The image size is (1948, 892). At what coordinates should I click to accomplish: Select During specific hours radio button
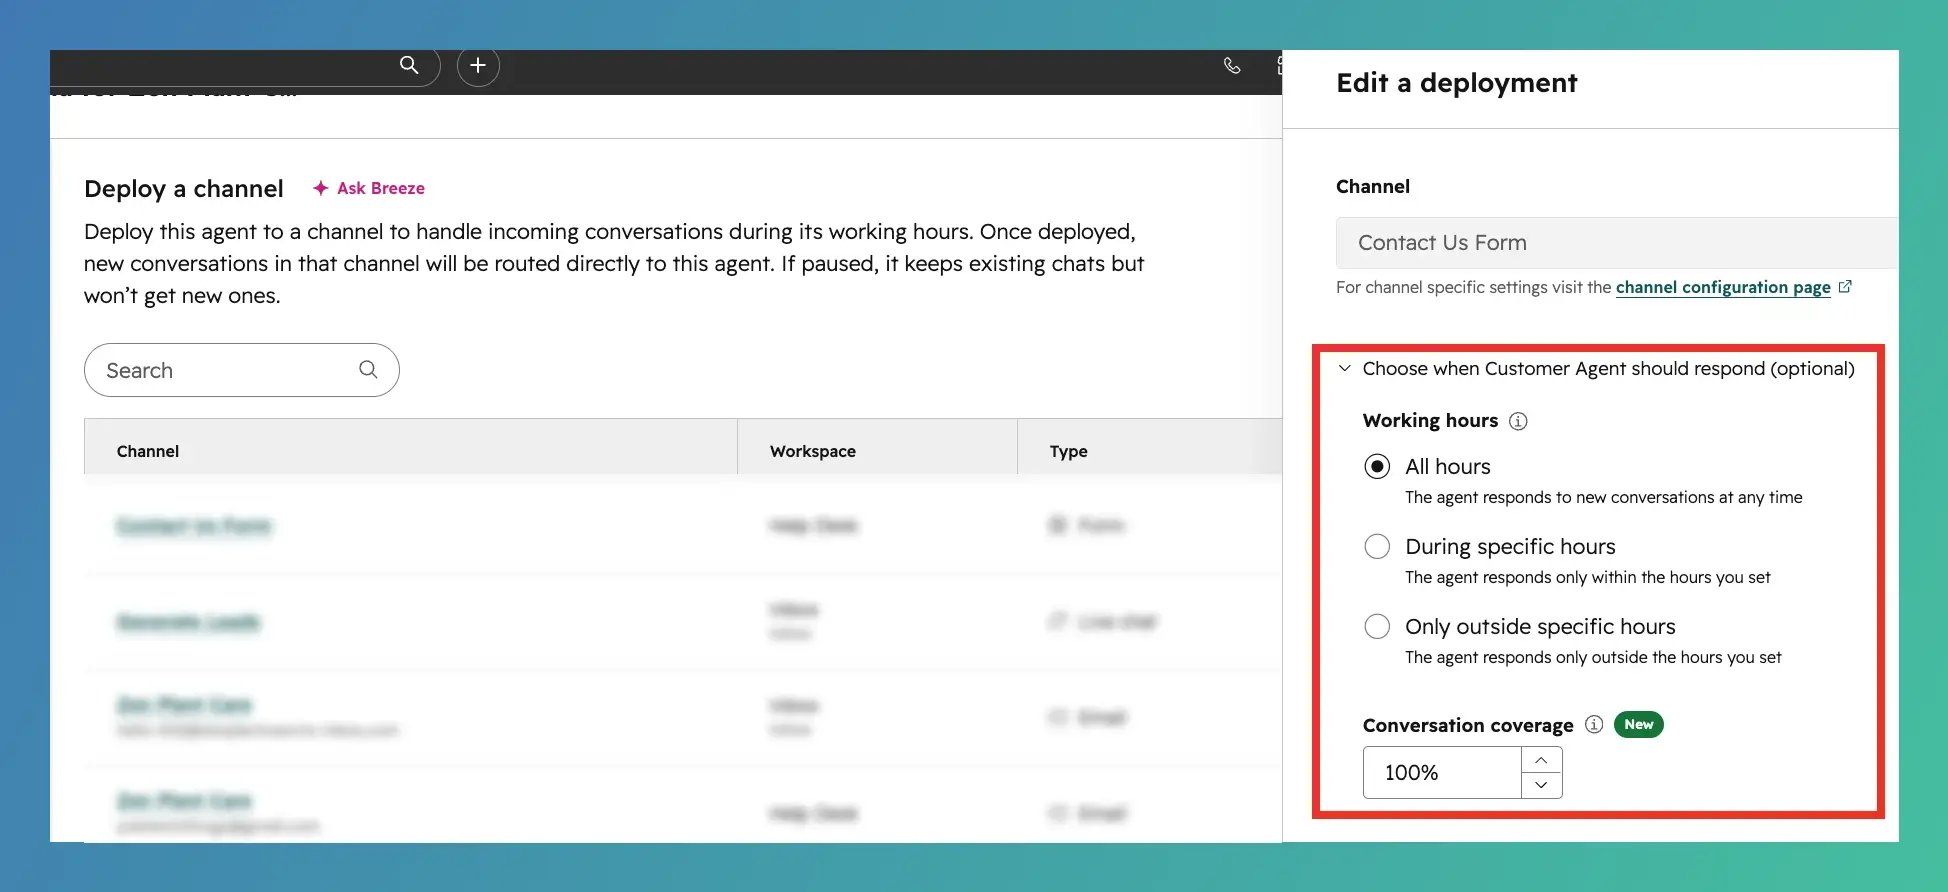tap(1377, 546)
